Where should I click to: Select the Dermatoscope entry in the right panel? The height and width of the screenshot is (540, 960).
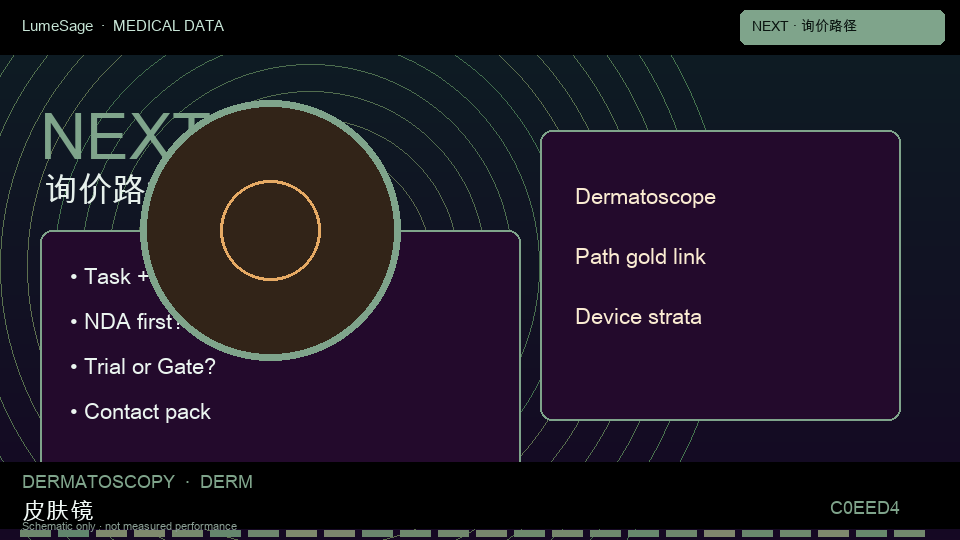pos(645,197)
